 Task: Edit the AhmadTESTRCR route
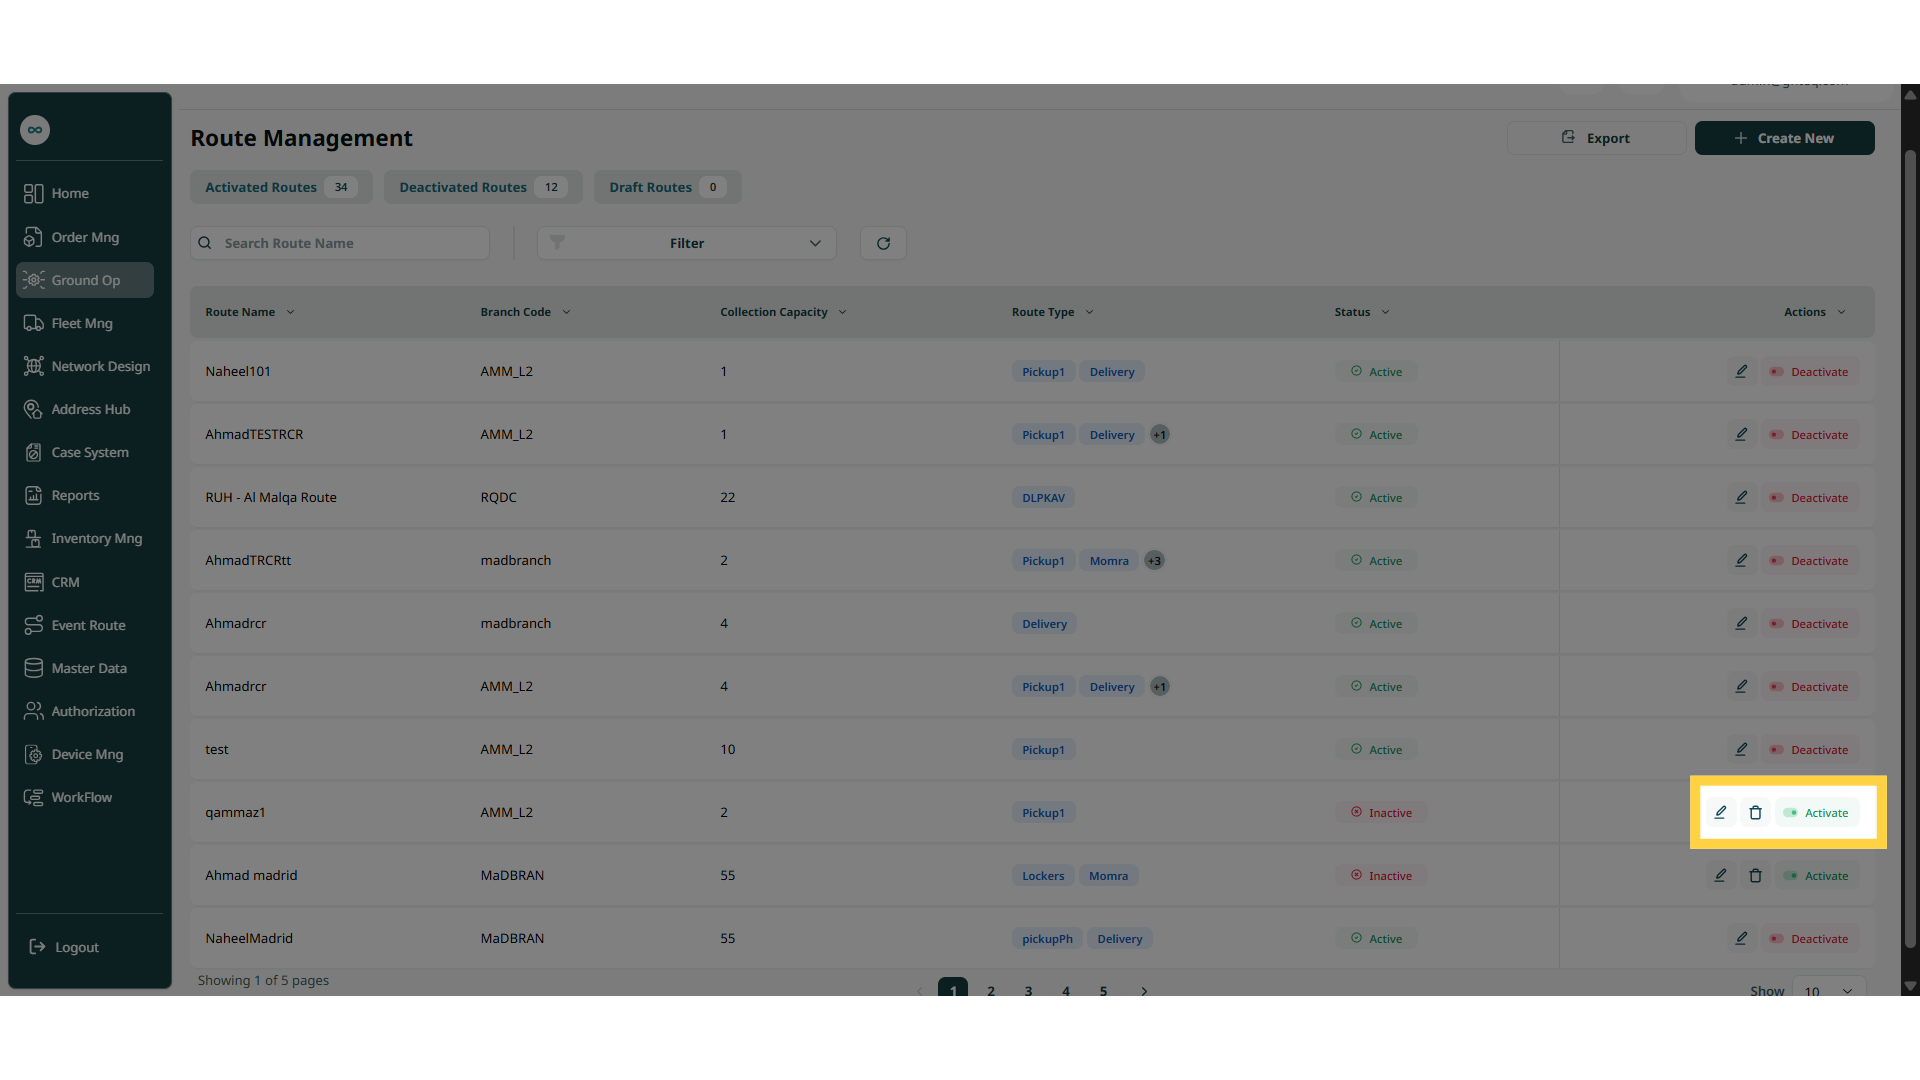(x=1741, y=434)
